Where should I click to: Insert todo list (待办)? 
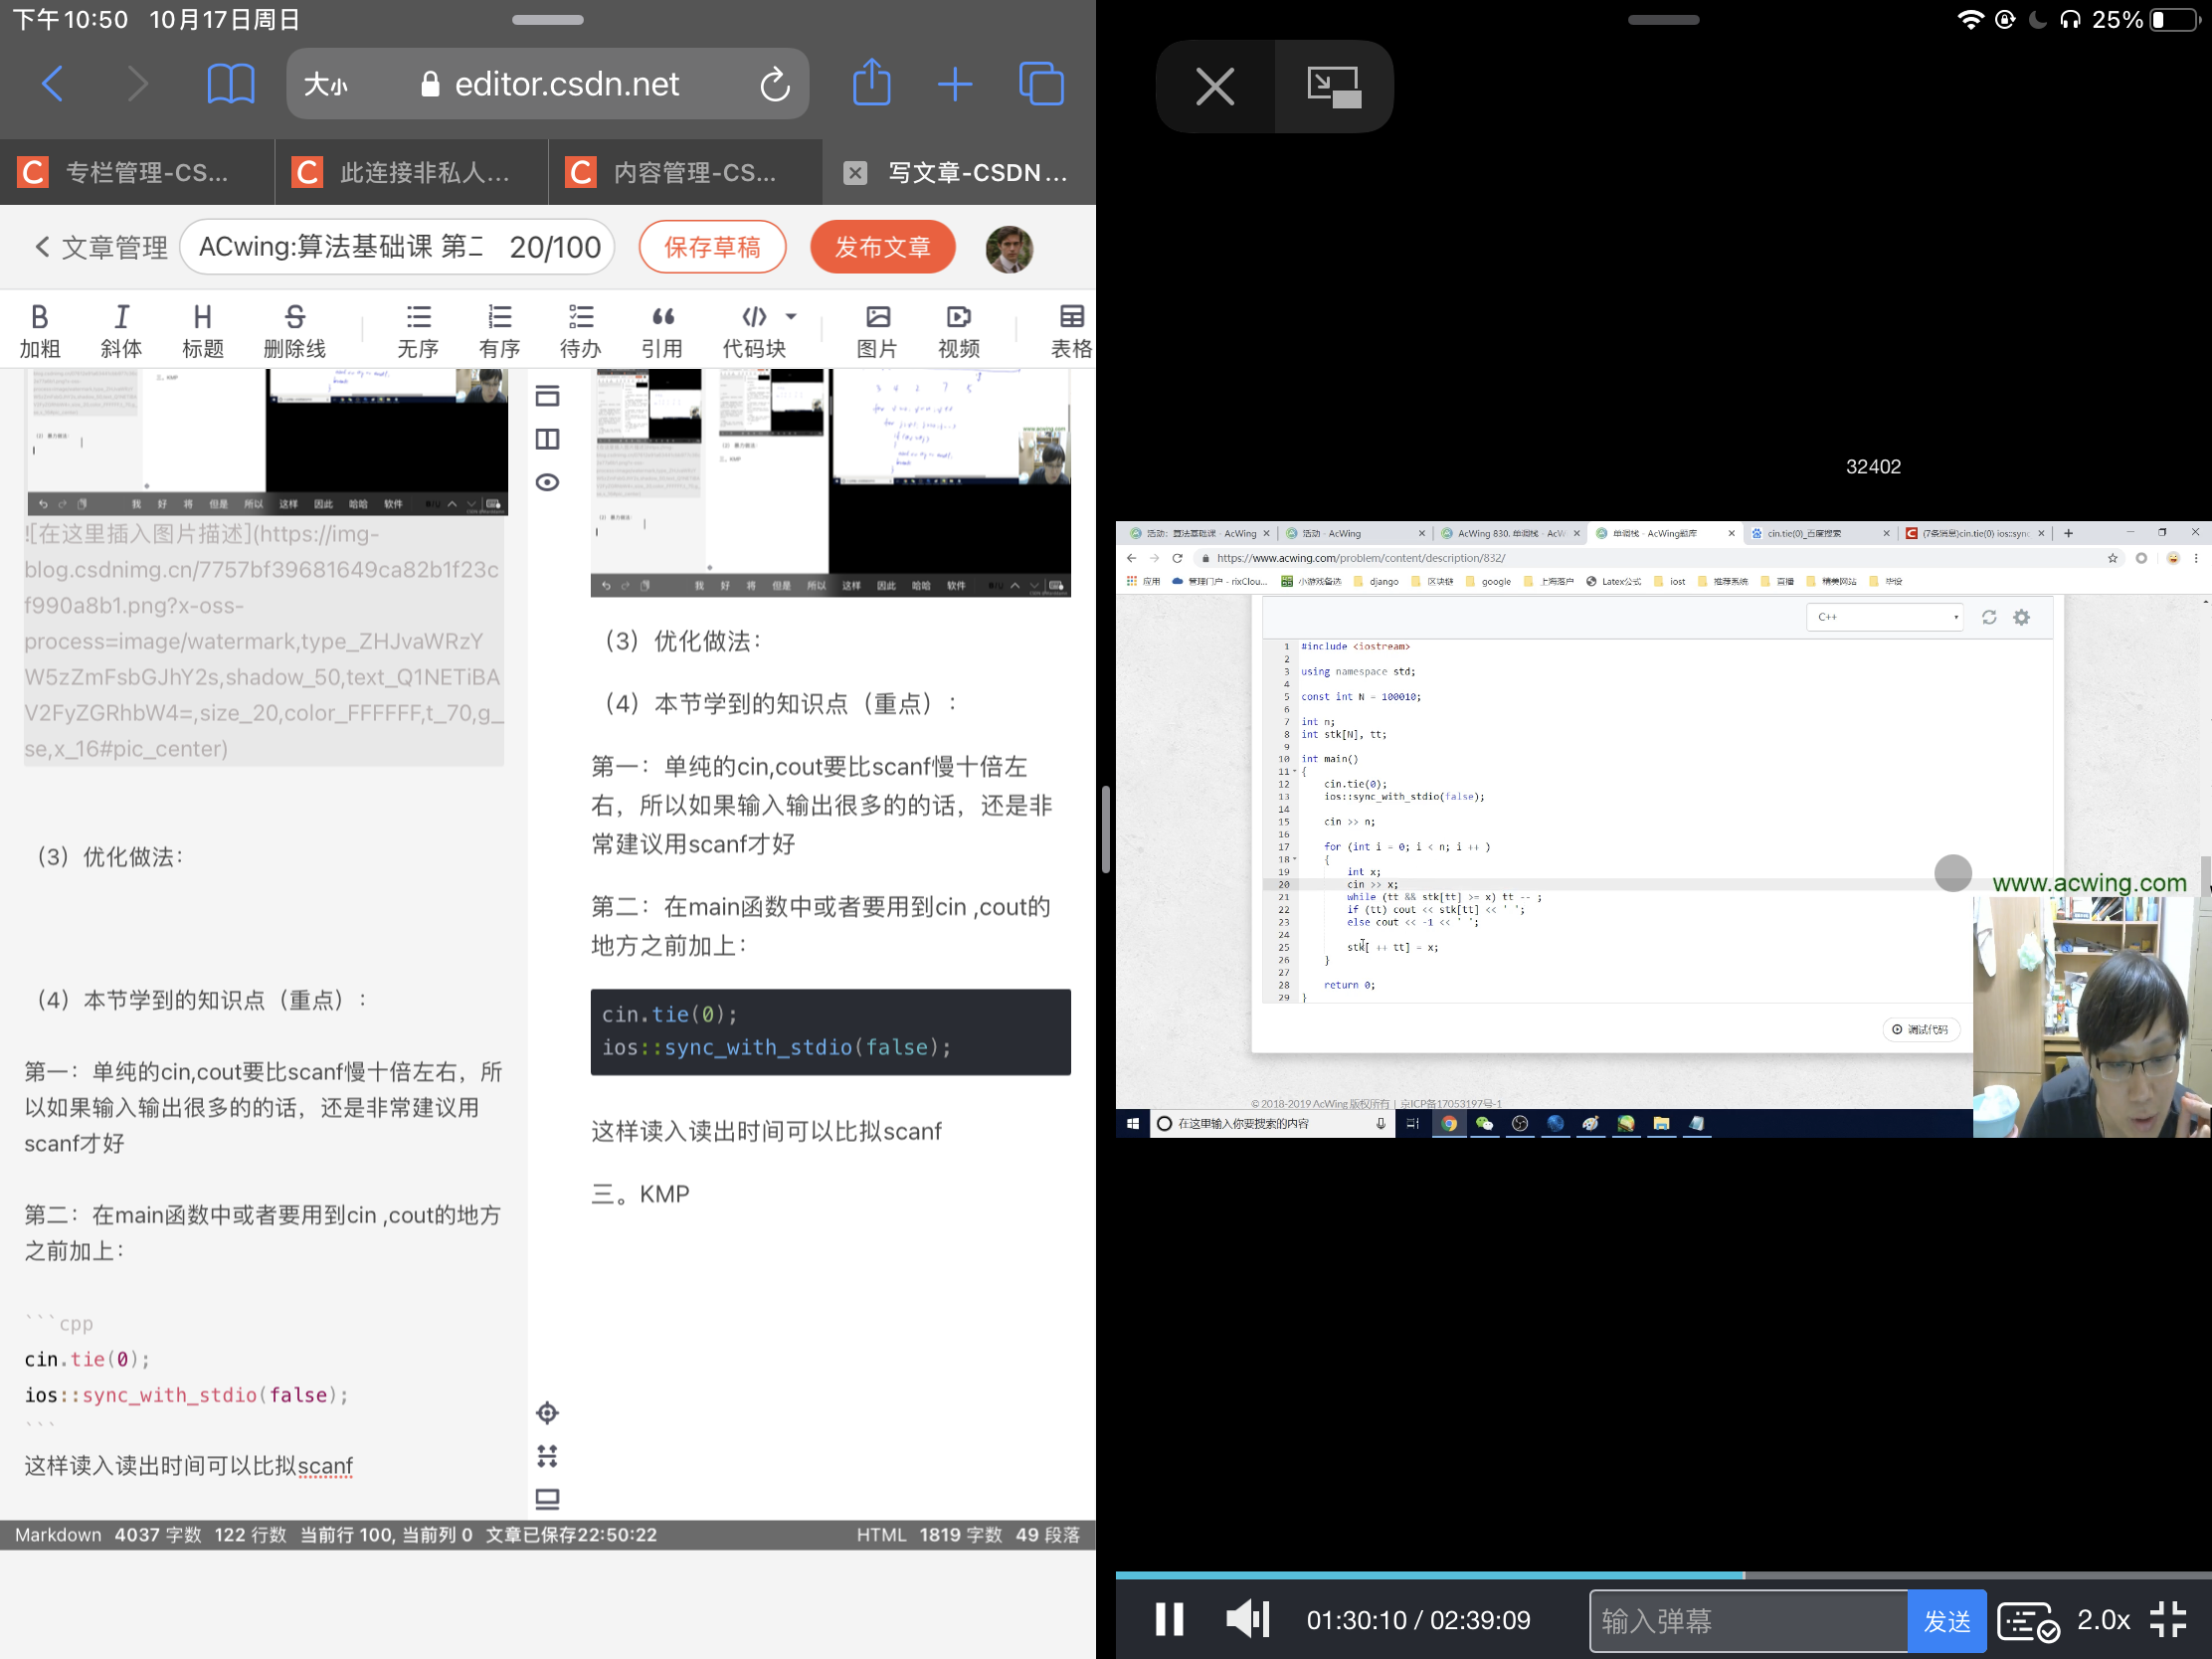(x=581, y=331)
